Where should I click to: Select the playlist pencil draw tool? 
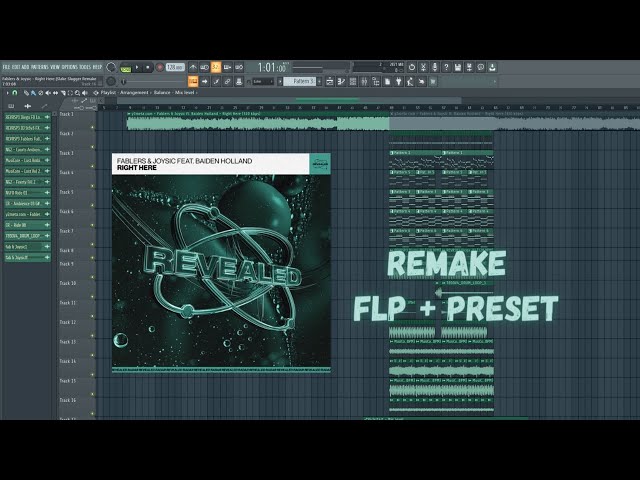pyautogui.click(x=26, y=93)
